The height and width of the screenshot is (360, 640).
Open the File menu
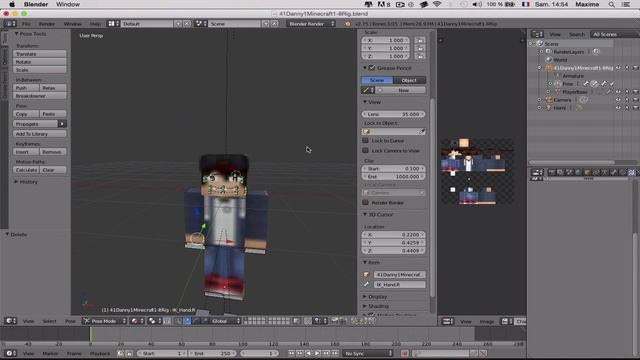tap(26, 24)
